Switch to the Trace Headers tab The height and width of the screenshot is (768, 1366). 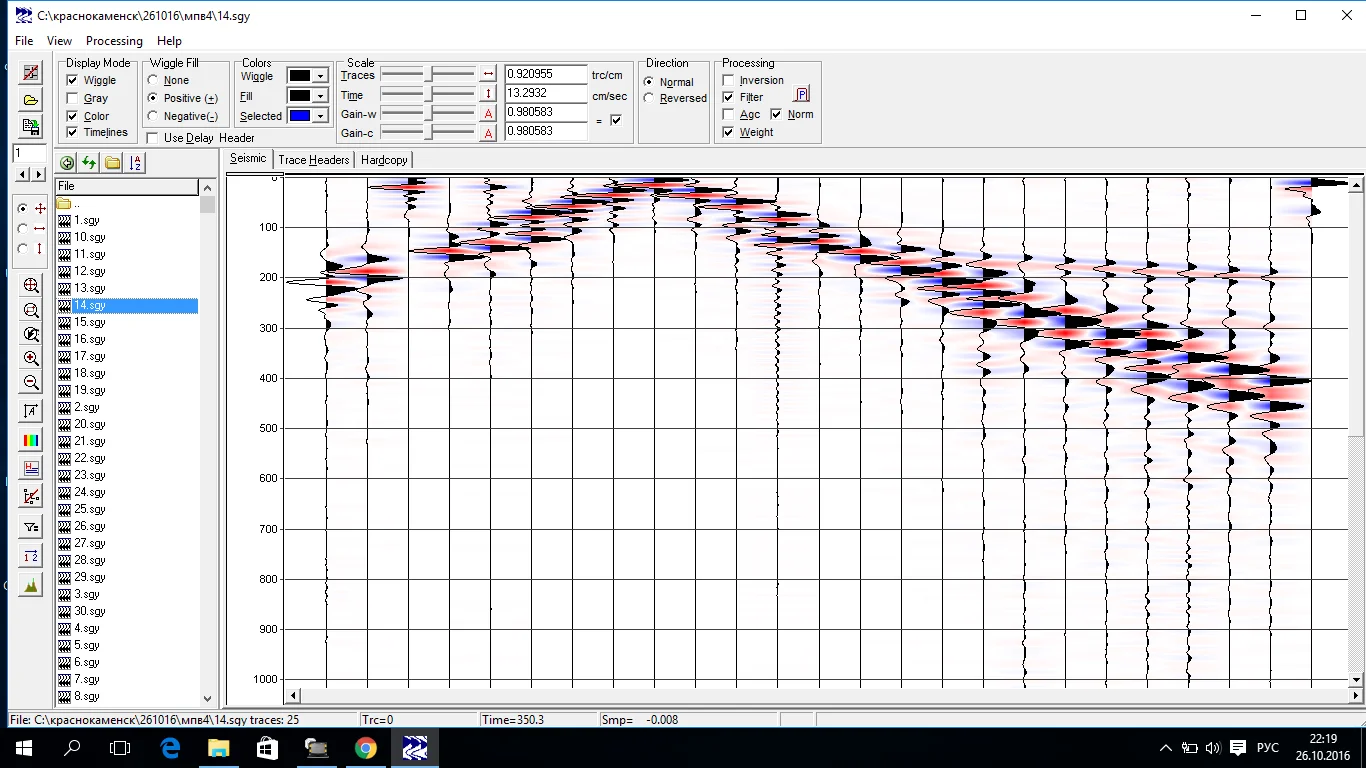[x=313, y=160]
